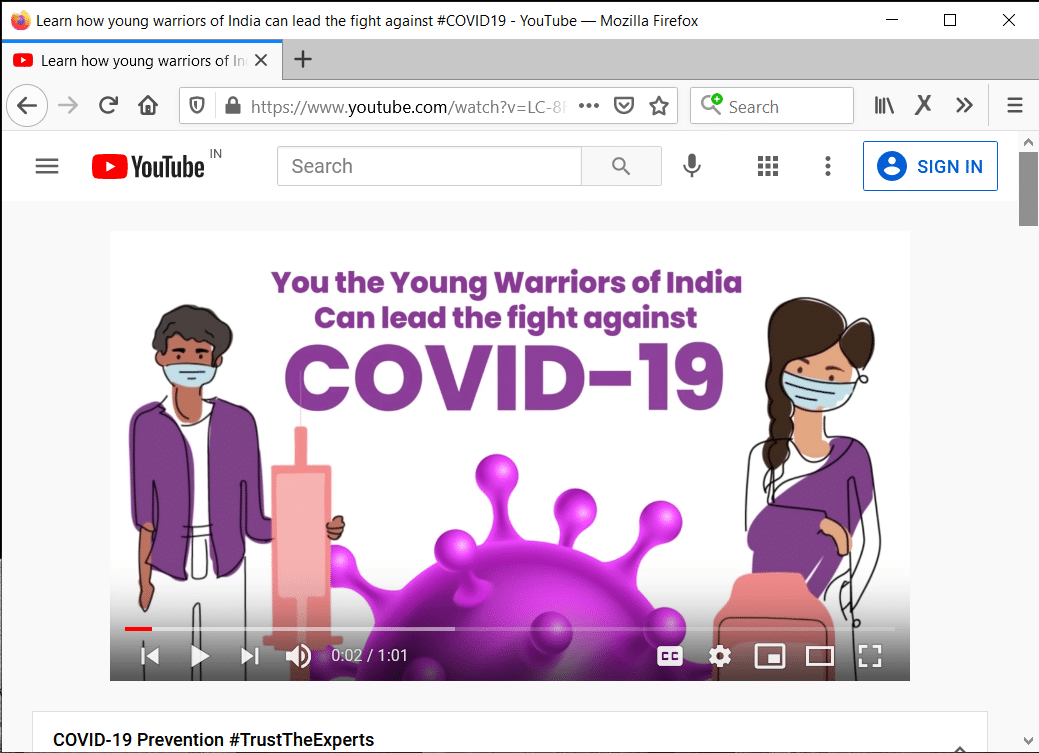Open the video's three-dot options menu
The image size is (1039, 753).
[828, 166]
